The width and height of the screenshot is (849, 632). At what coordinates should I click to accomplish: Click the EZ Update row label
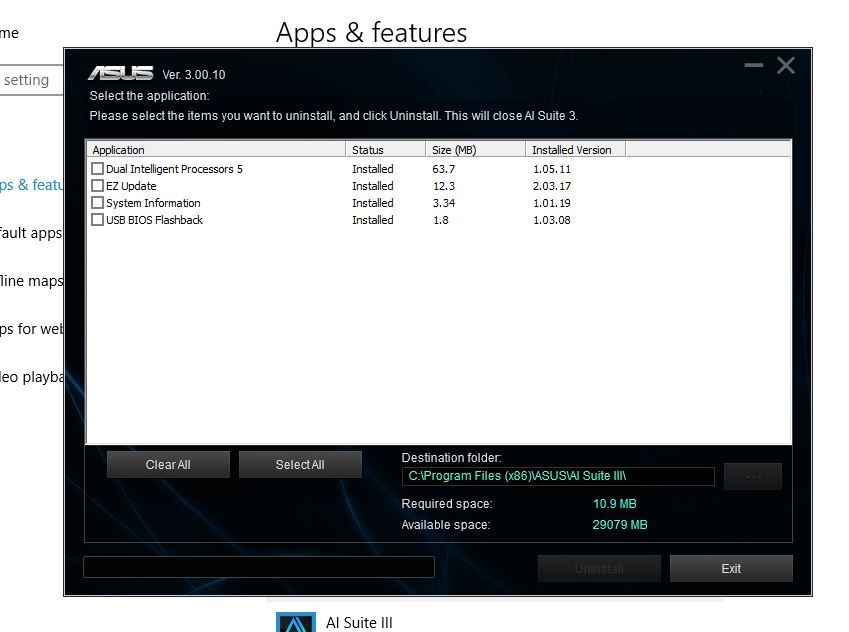(x=131, y=186)
